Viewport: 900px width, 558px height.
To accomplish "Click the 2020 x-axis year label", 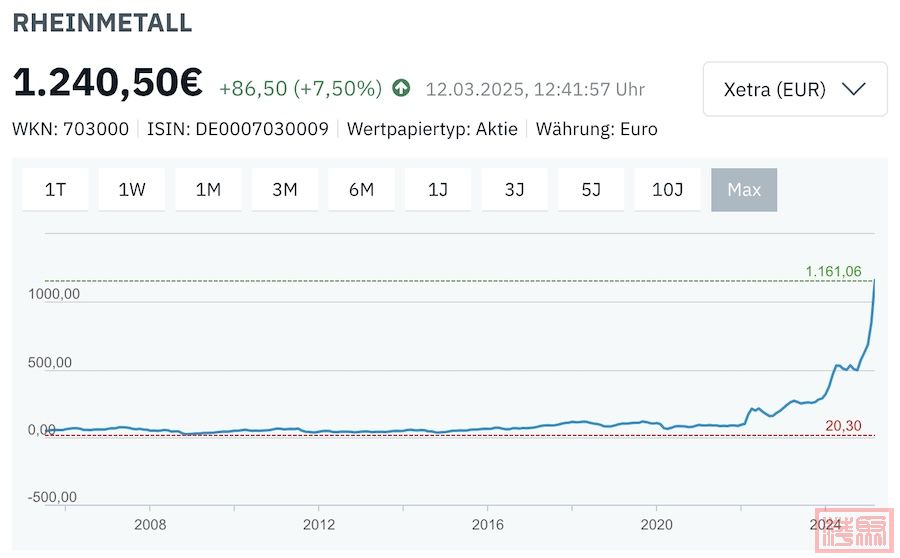I will point(657,525).
